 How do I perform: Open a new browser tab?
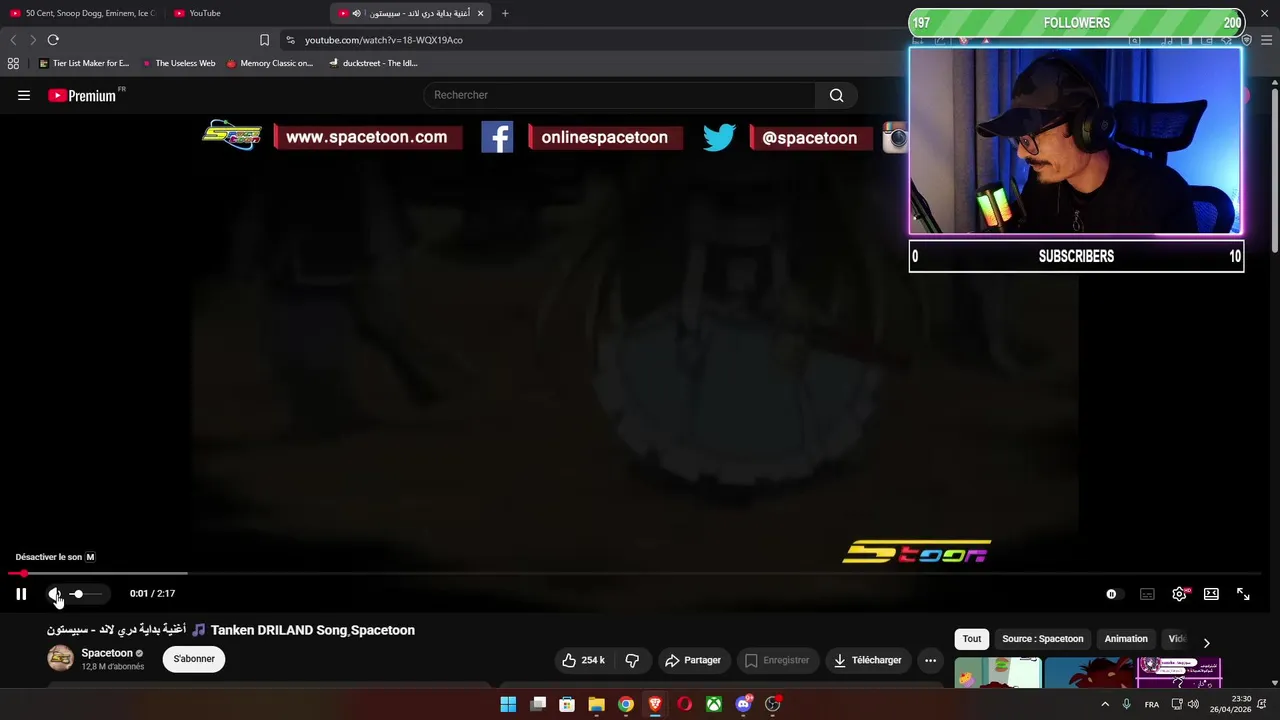505,13
